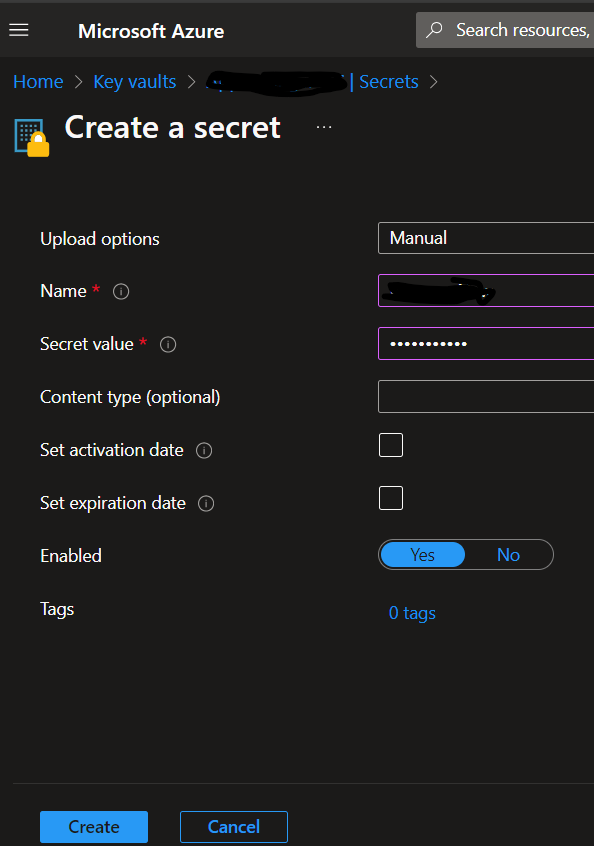Set Enabled to No
Image resolution: width=594 pixels, height=846 pixels.
pyautogui.click(x=508, y=555)
